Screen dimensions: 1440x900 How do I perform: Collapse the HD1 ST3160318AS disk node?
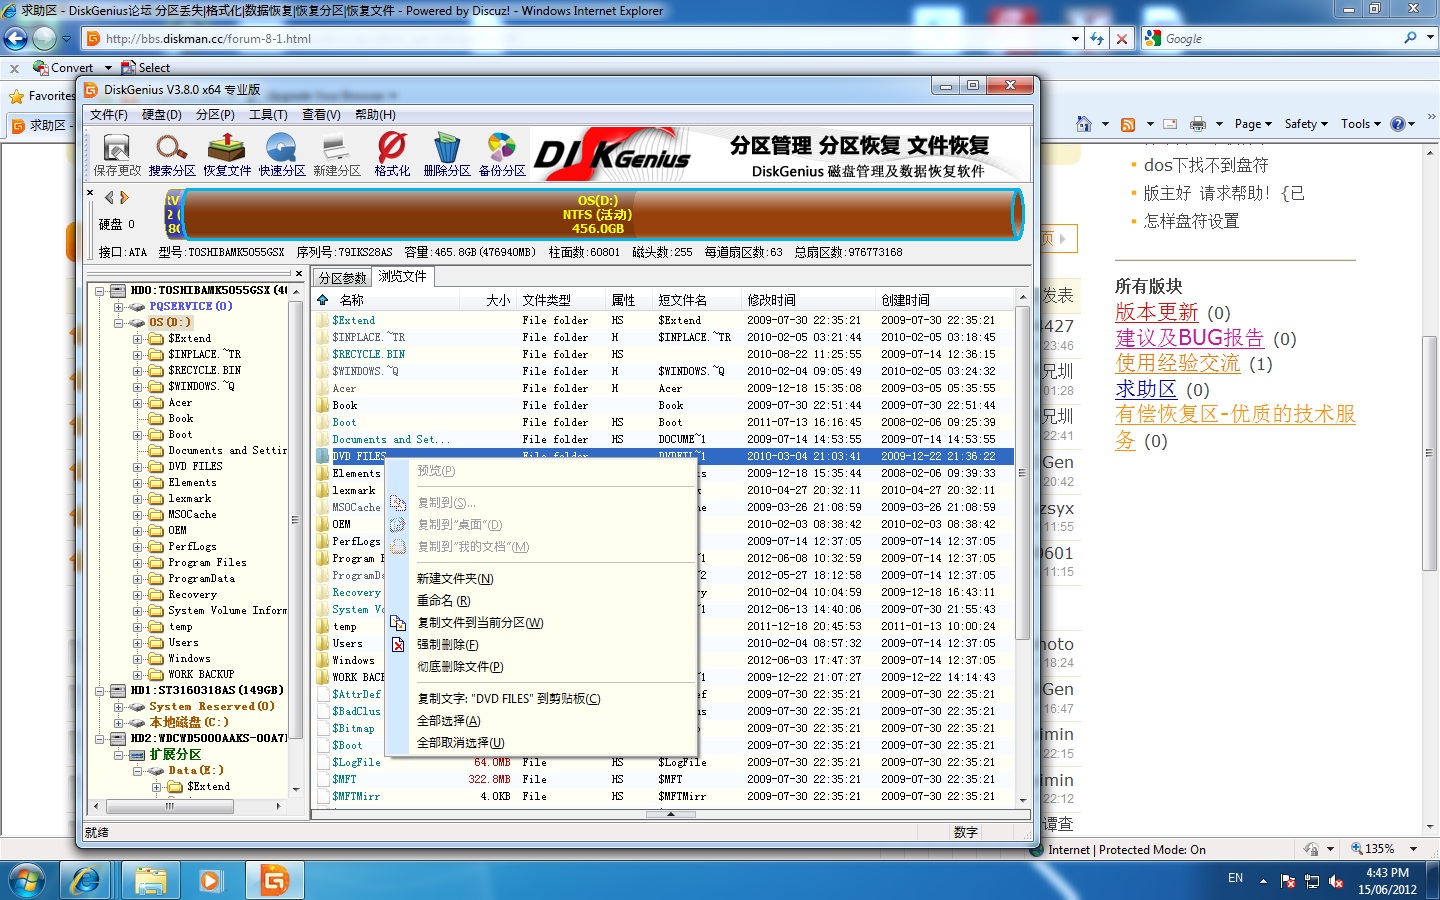100,690
